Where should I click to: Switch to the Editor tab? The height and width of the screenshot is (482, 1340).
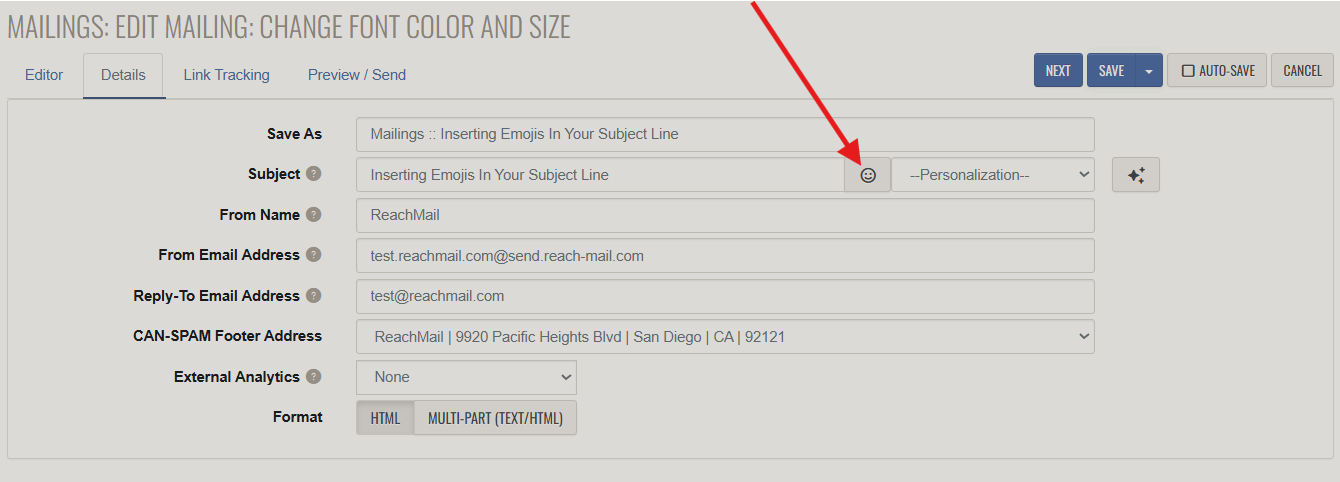[44, 75]
